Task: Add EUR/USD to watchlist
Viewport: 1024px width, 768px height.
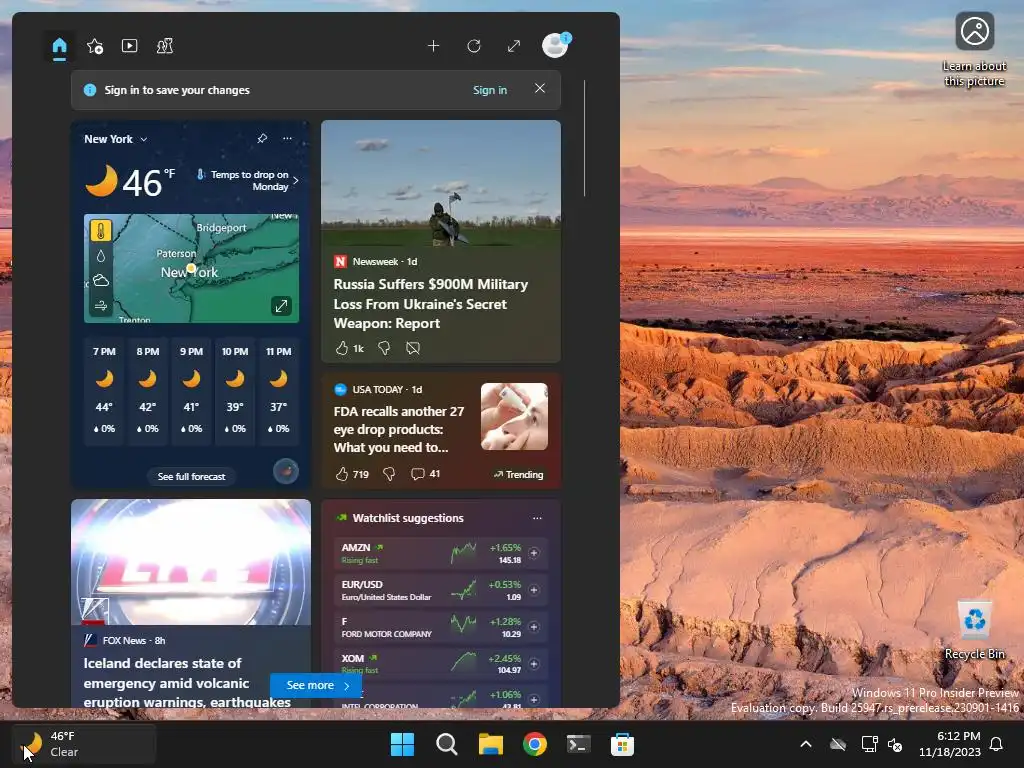Action: (534, 590)
